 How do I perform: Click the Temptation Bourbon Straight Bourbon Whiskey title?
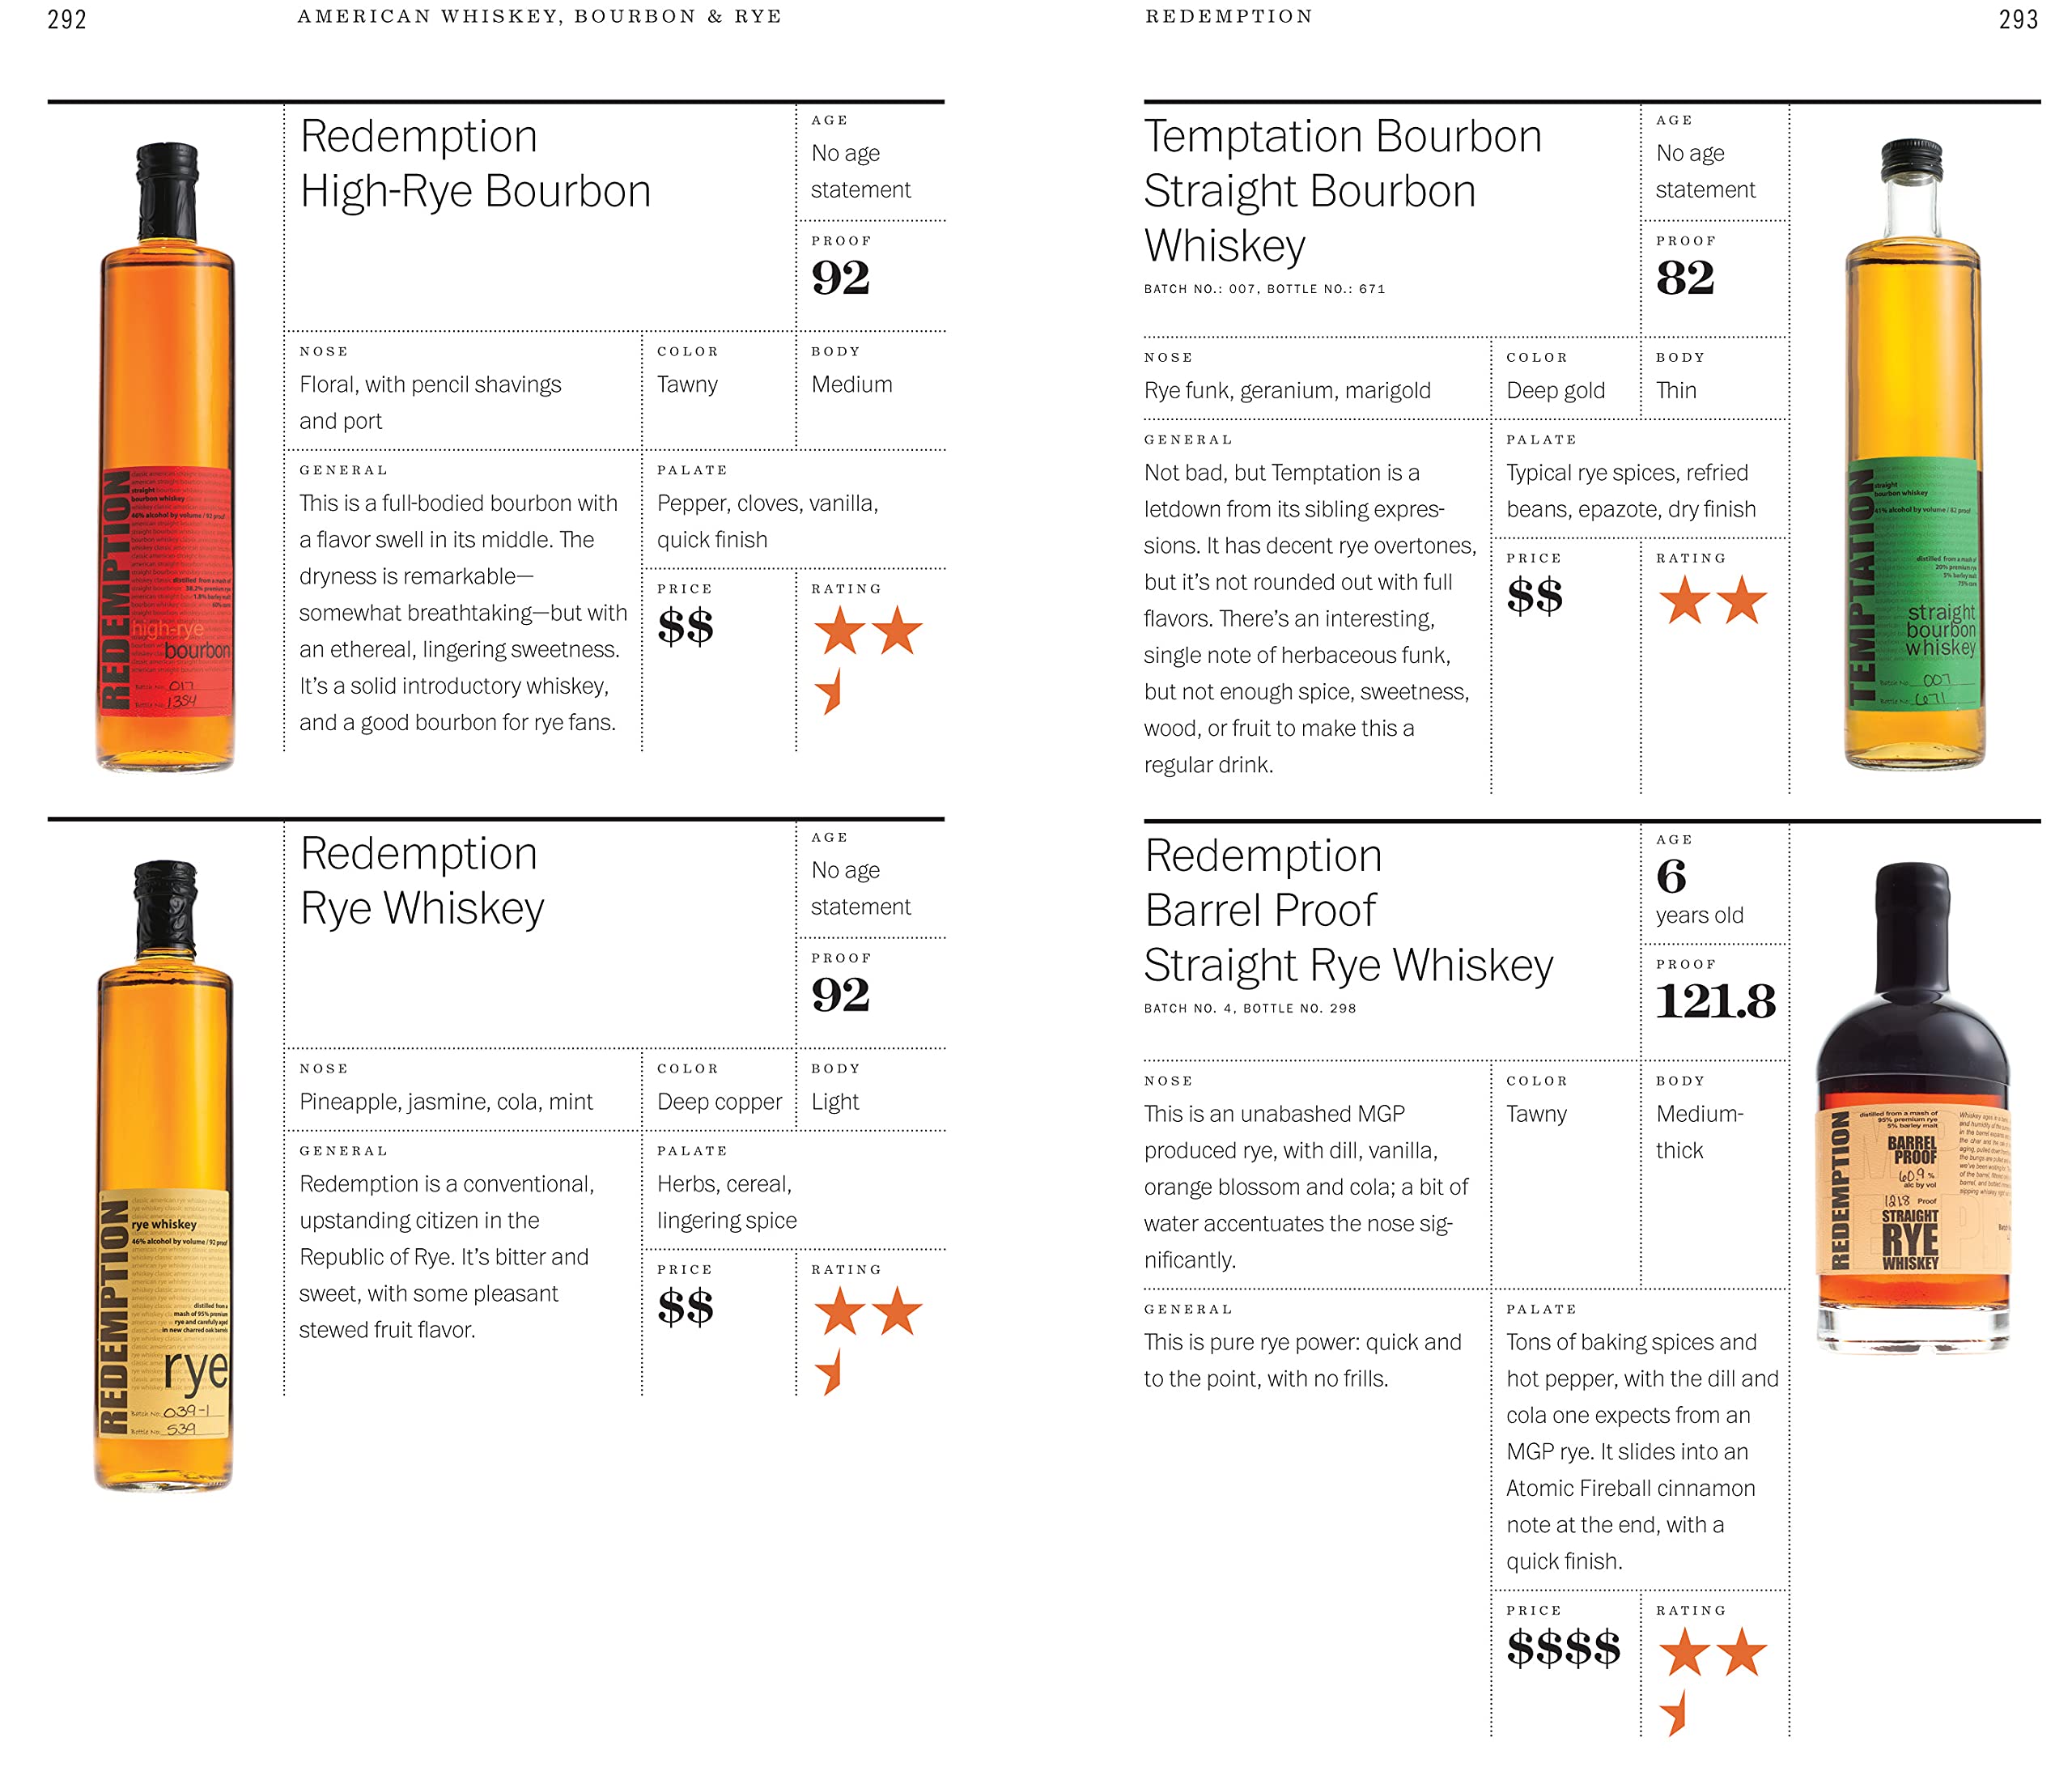1342,190
